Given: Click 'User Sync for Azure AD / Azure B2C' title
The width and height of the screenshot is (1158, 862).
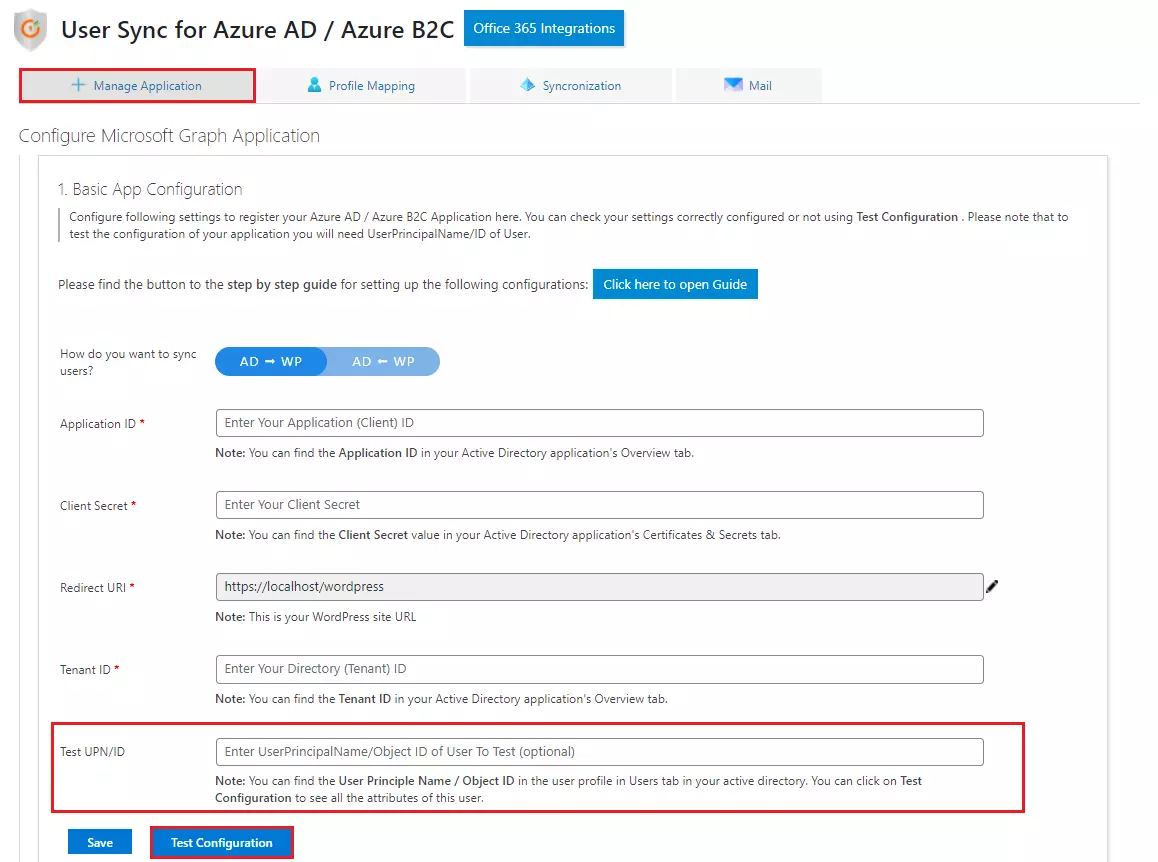Looking at the screenshot, I should click(258, 30).
